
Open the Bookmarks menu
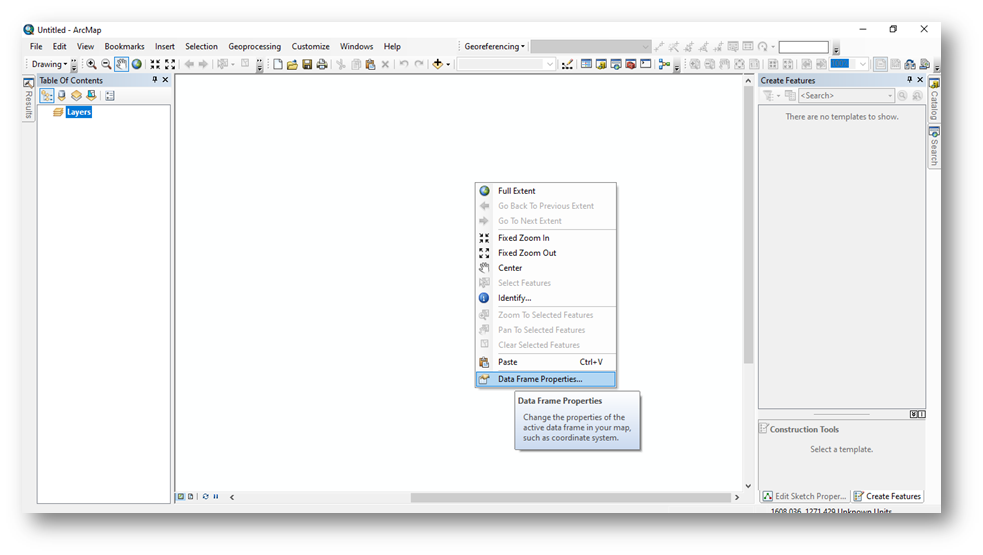point(124,46)
